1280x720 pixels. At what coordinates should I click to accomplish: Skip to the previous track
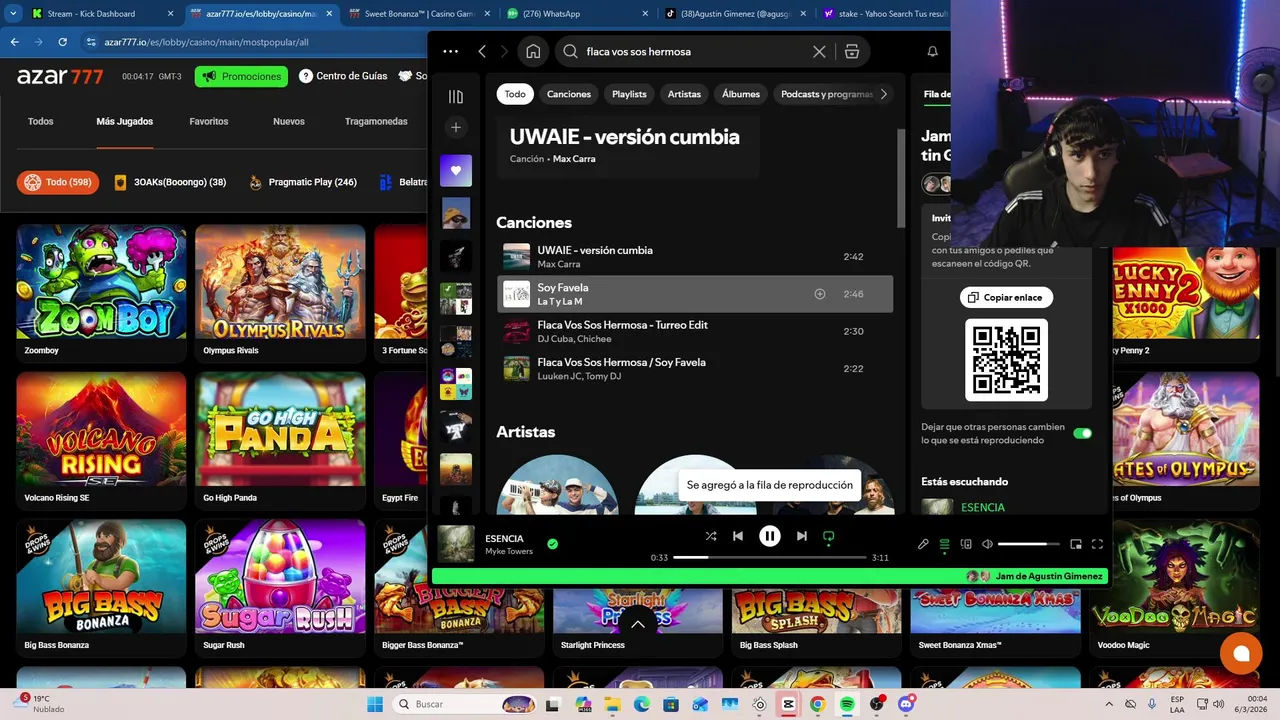point(738,536)
